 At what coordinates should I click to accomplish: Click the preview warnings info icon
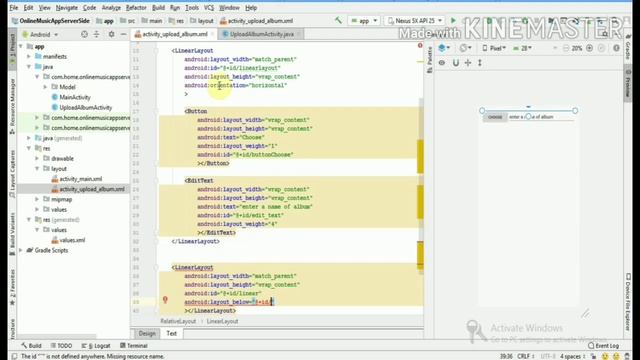[616, 48]
